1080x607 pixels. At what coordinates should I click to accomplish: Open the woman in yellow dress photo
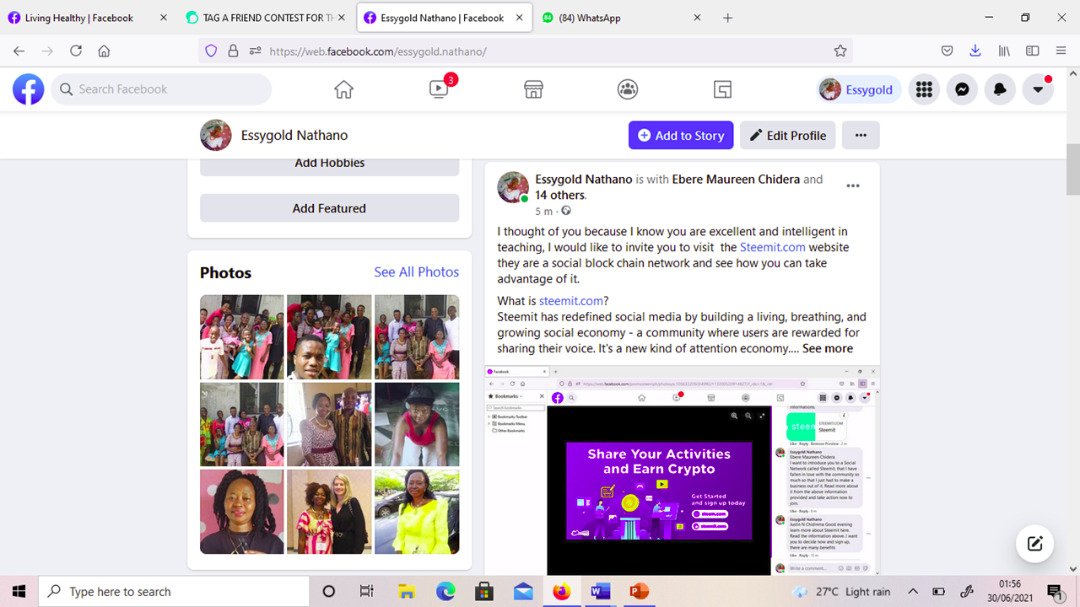pos(417,512)
